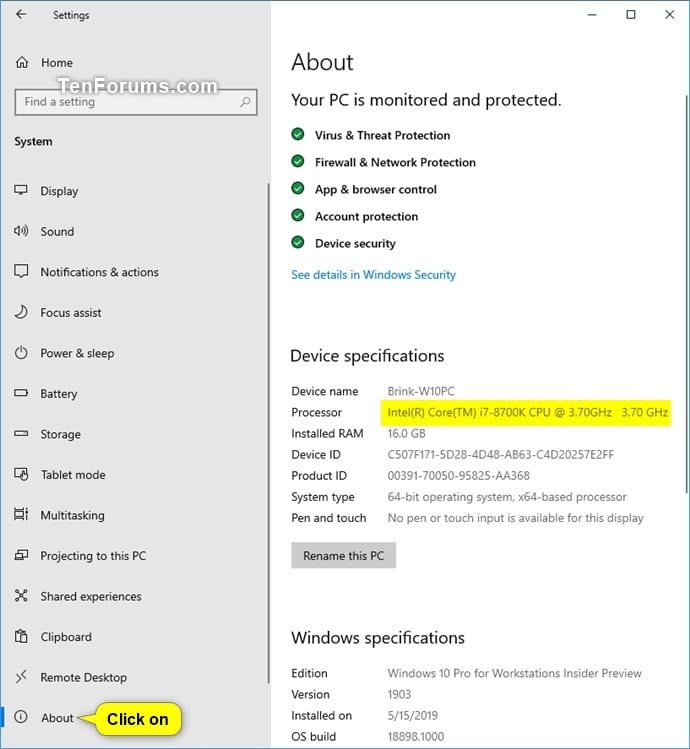Click the Power & sleep icon
This screenshot has width=690, height=749.
[21, 353]
